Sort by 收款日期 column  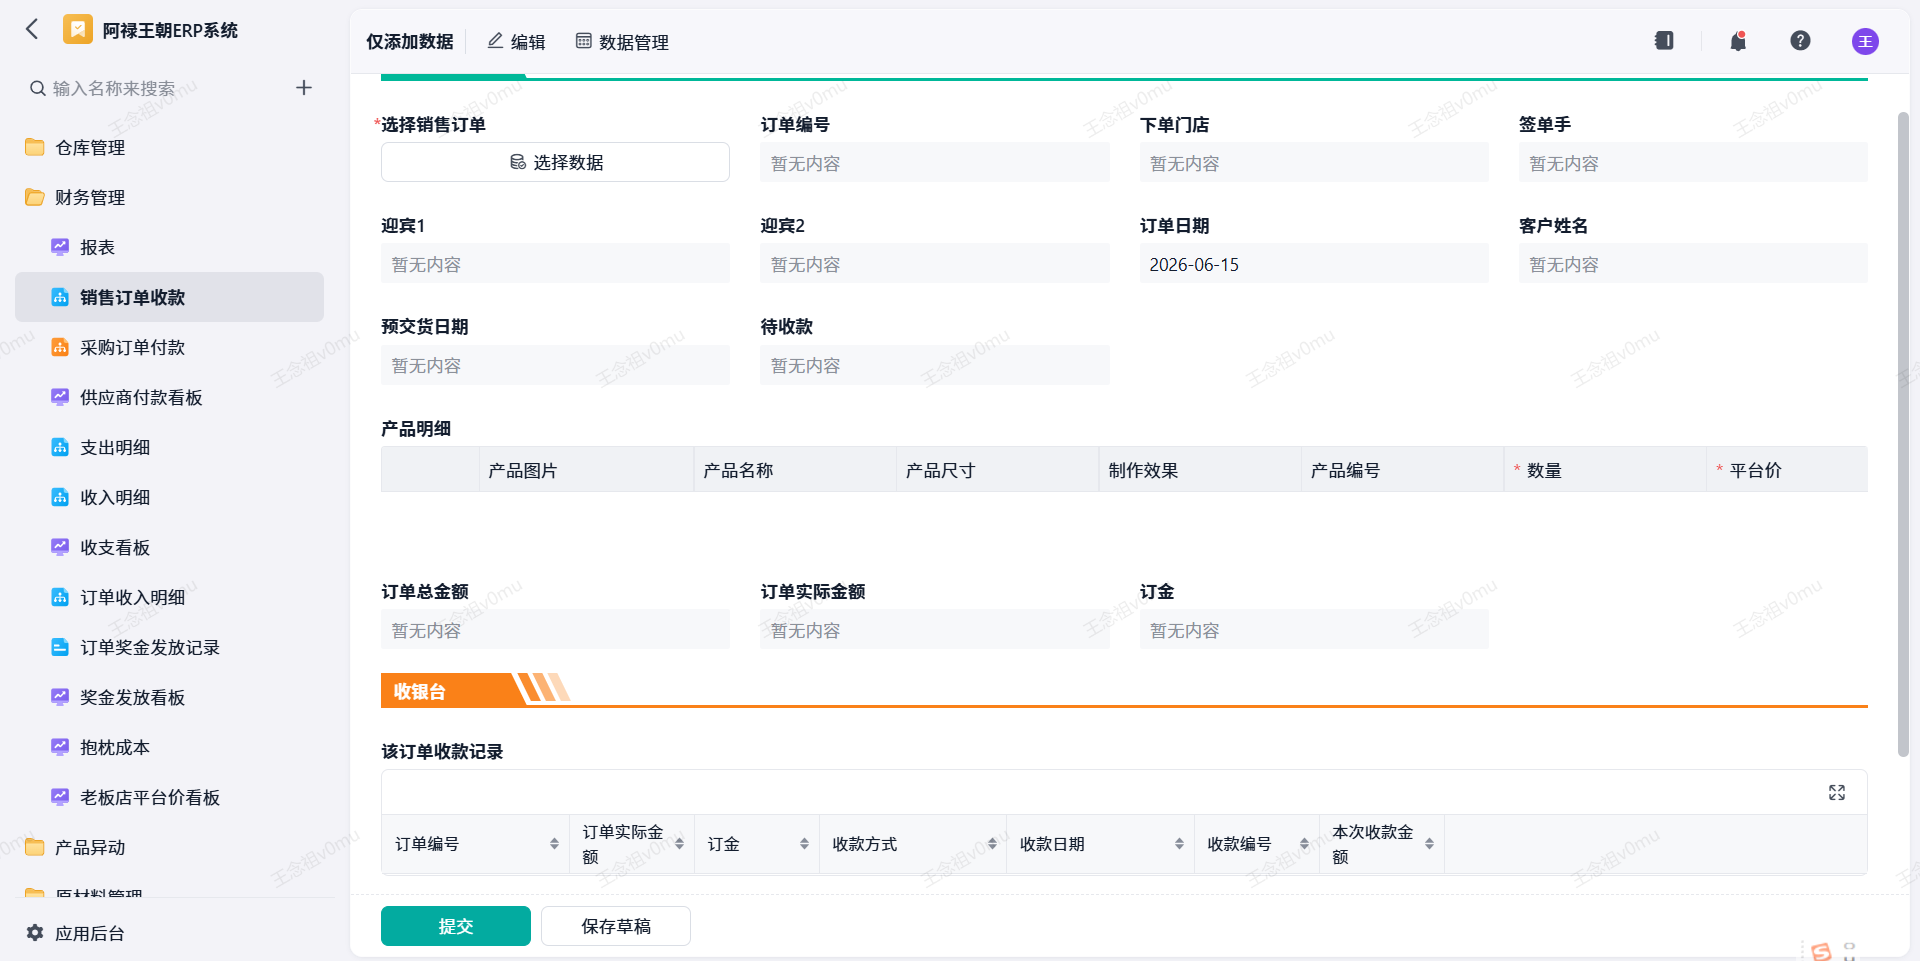click(x=1179, y=844)
